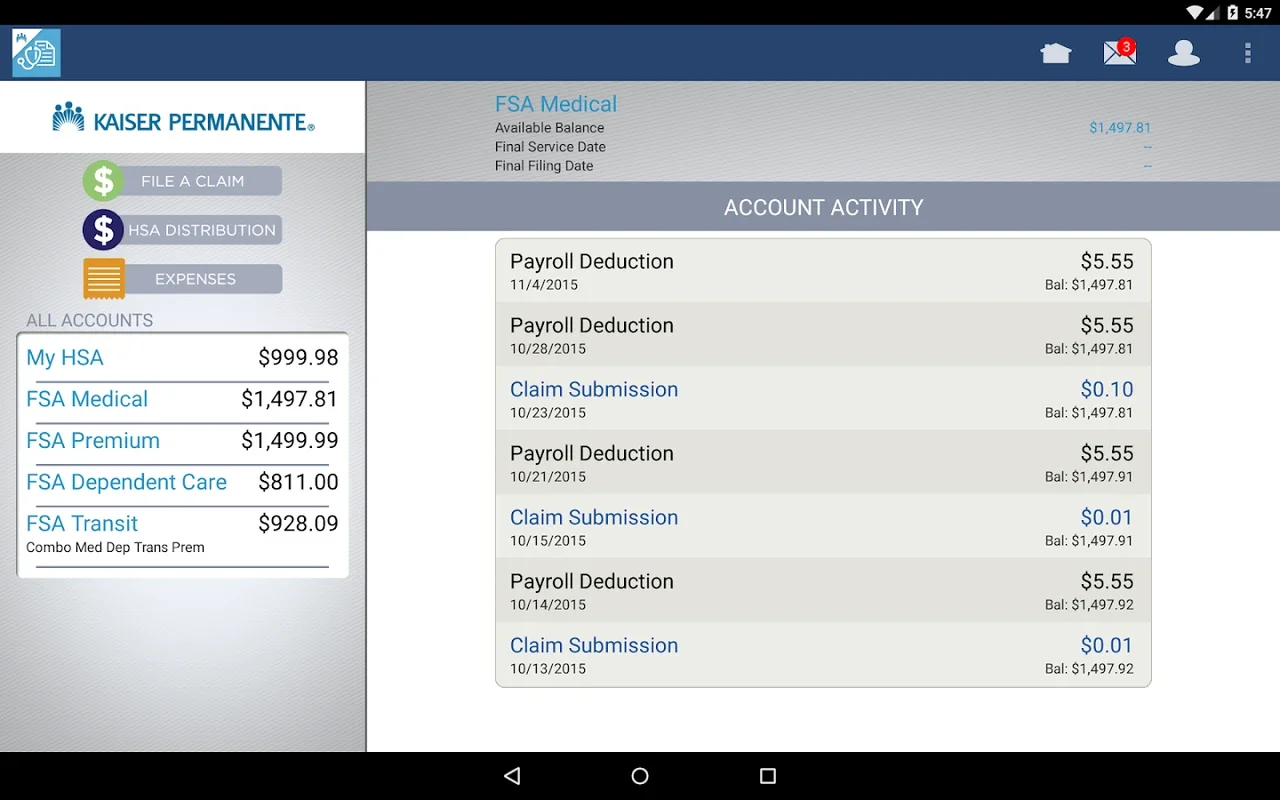Click the Account Activity header bar
Viewport: 1280px width, 800px height.
tap(823, 207)
